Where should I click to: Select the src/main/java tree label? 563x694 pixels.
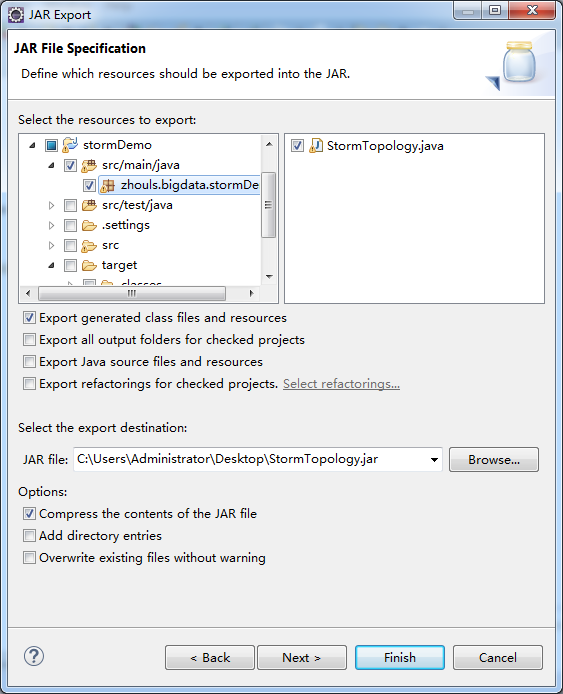tap(141, 165)
